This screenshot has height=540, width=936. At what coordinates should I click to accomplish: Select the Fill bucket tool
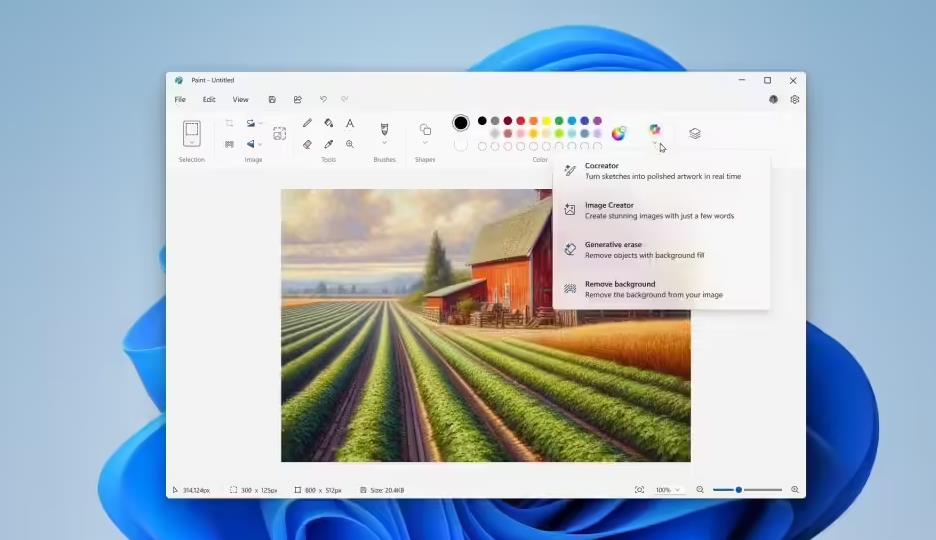[x=328, y=123]
